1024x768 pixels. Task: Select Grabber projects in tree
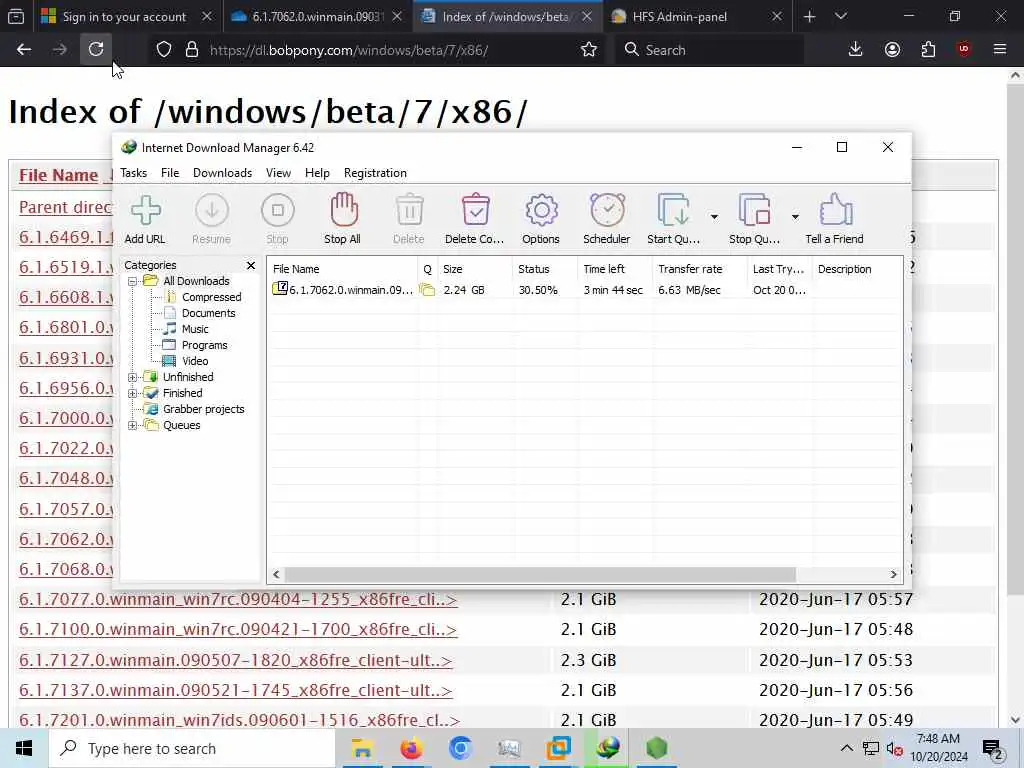click(x=203, y=409)
